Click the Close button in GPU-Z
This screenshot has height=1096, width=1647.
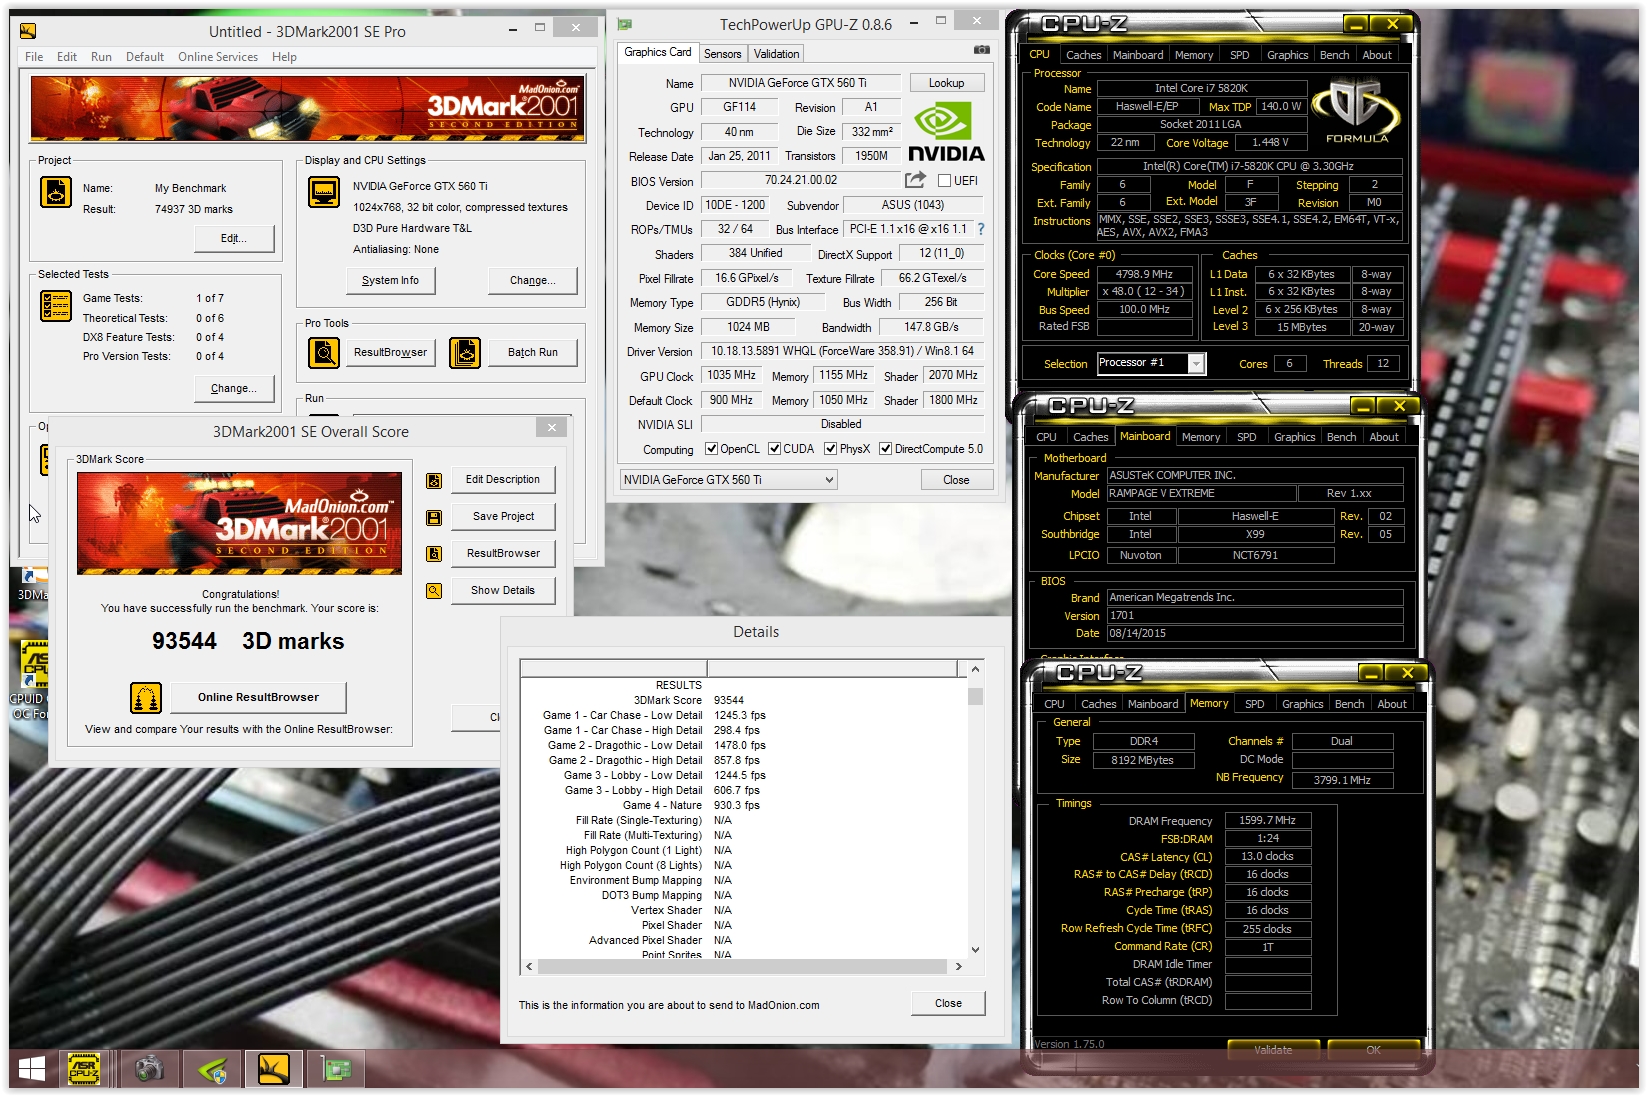point(956,480)
